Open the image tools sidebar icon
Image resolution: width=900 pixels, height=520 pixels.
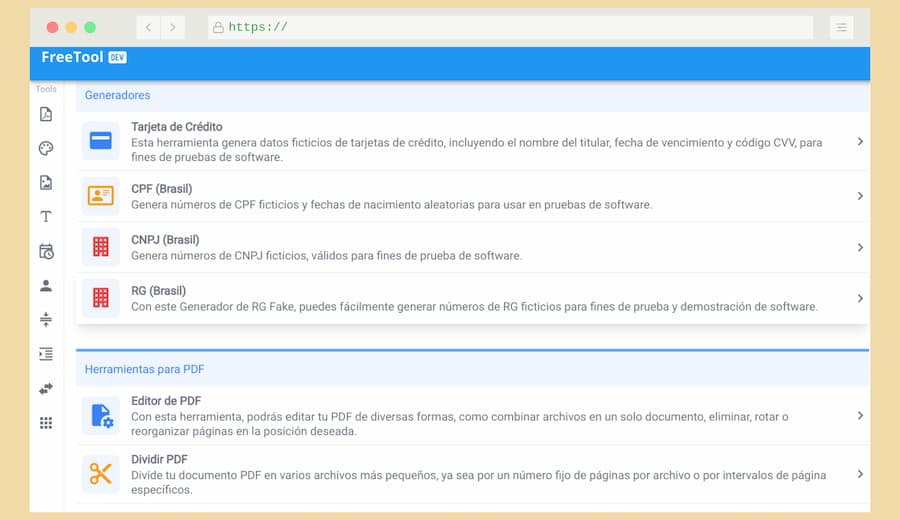pyautogui.click(x=46, y=183)
